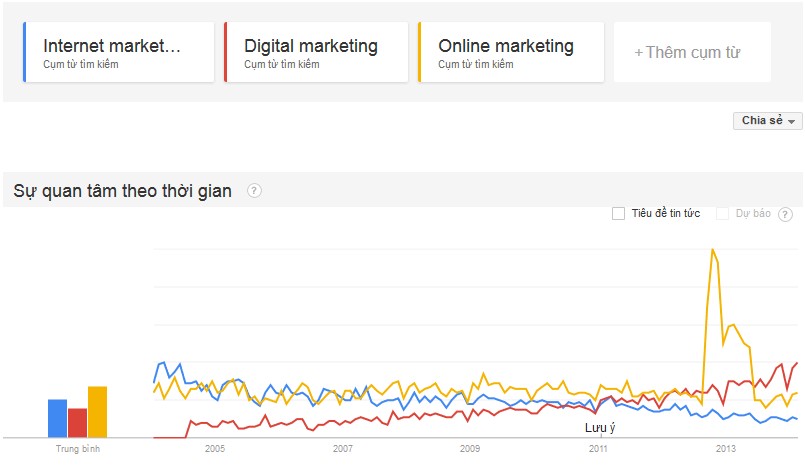Click the "Trung bình" label under bars
This screenshot has width=805, height=465.
pos(78,450)
